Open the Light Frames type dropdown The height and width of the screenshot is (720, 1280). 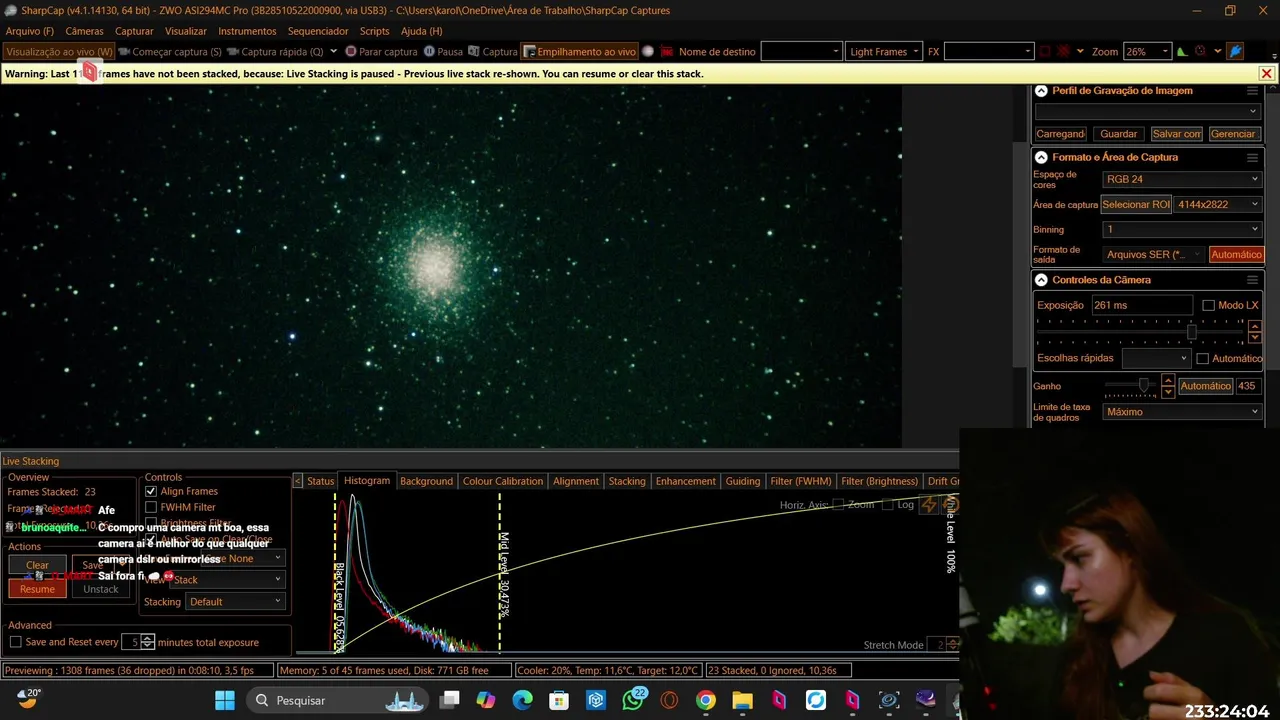884,52
